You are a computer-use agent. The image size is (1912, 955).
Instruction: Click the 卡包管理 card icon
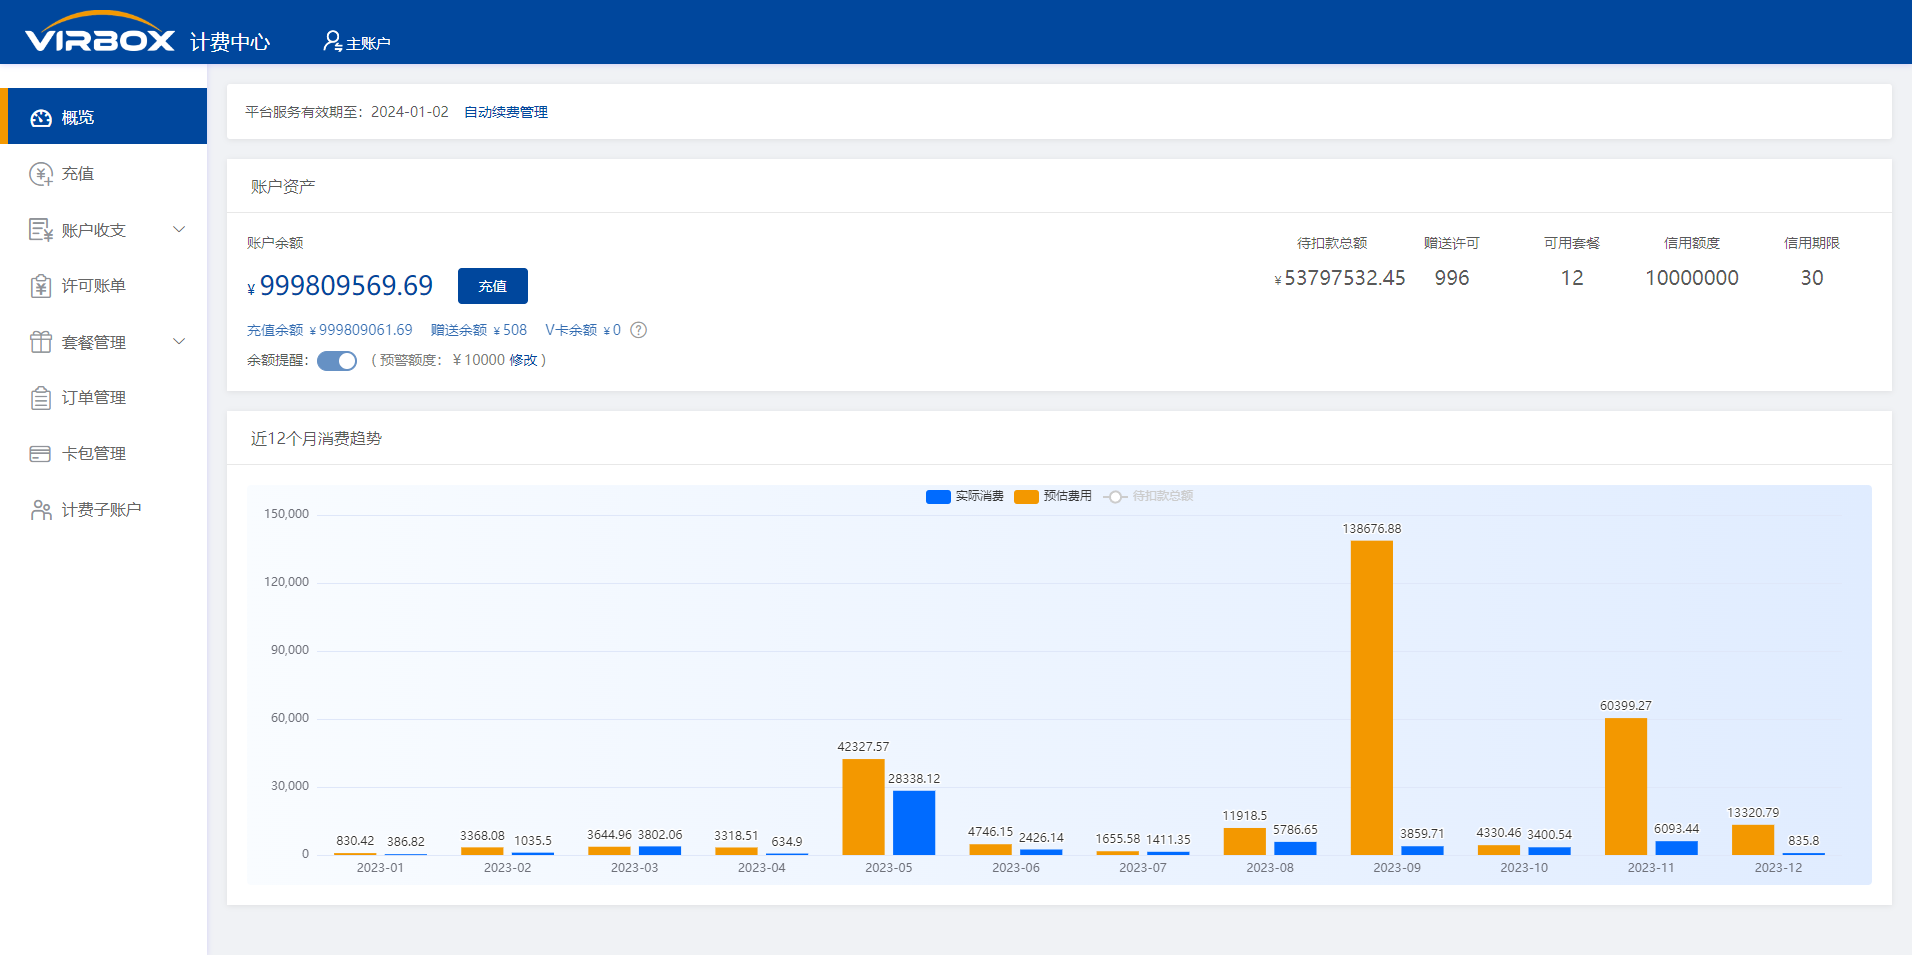(41, 454)
